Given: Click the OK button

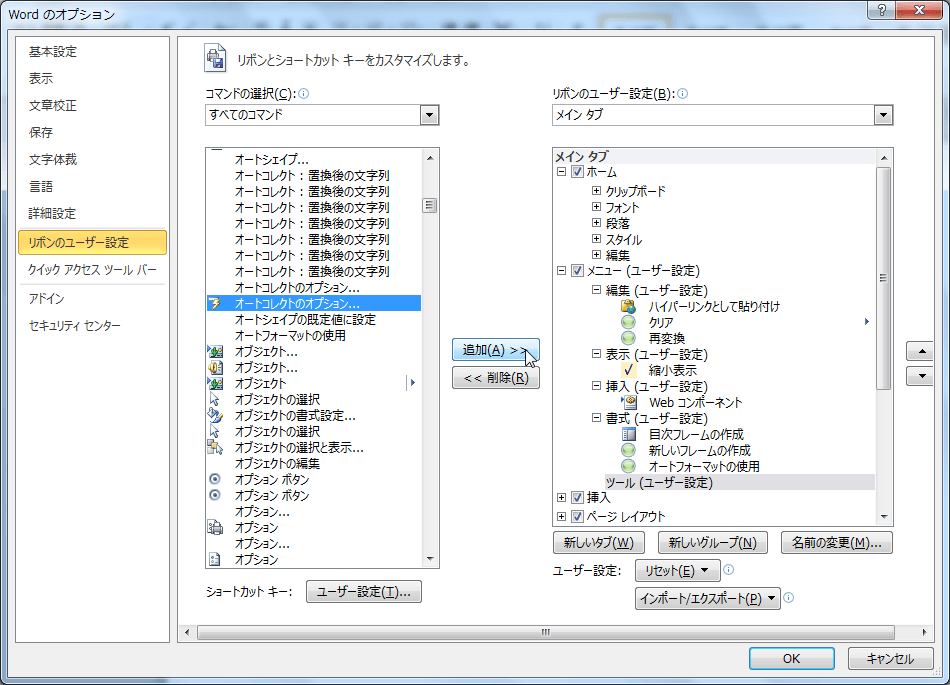Looking at the screenshot, I should tap(791, 658).
